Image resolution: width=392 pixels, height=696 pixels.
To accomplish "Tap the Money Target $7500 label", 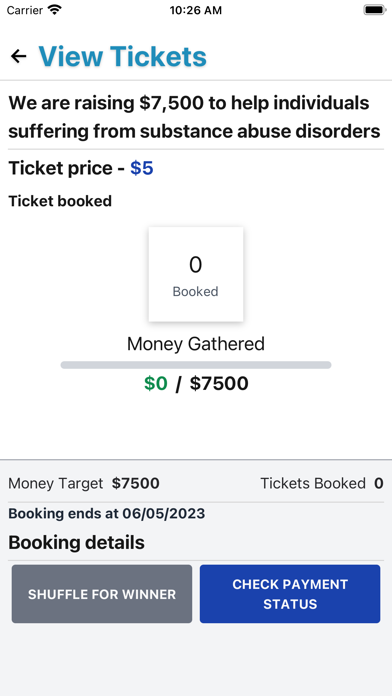I will point(84,483).
